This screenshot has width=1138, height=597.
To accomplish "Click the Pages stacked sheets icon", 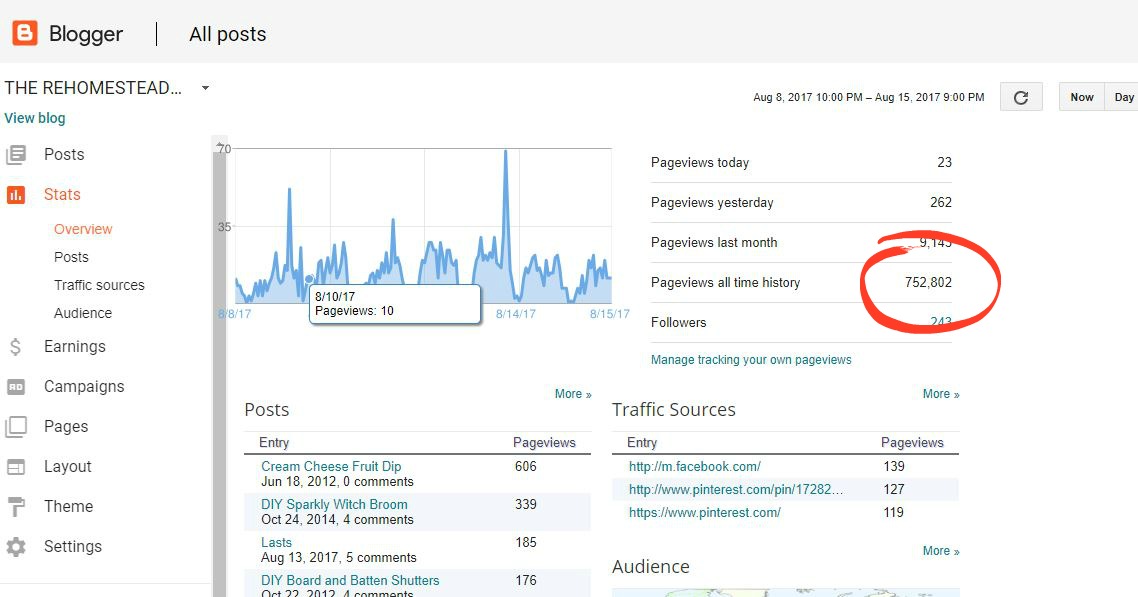I will [16, 427].
